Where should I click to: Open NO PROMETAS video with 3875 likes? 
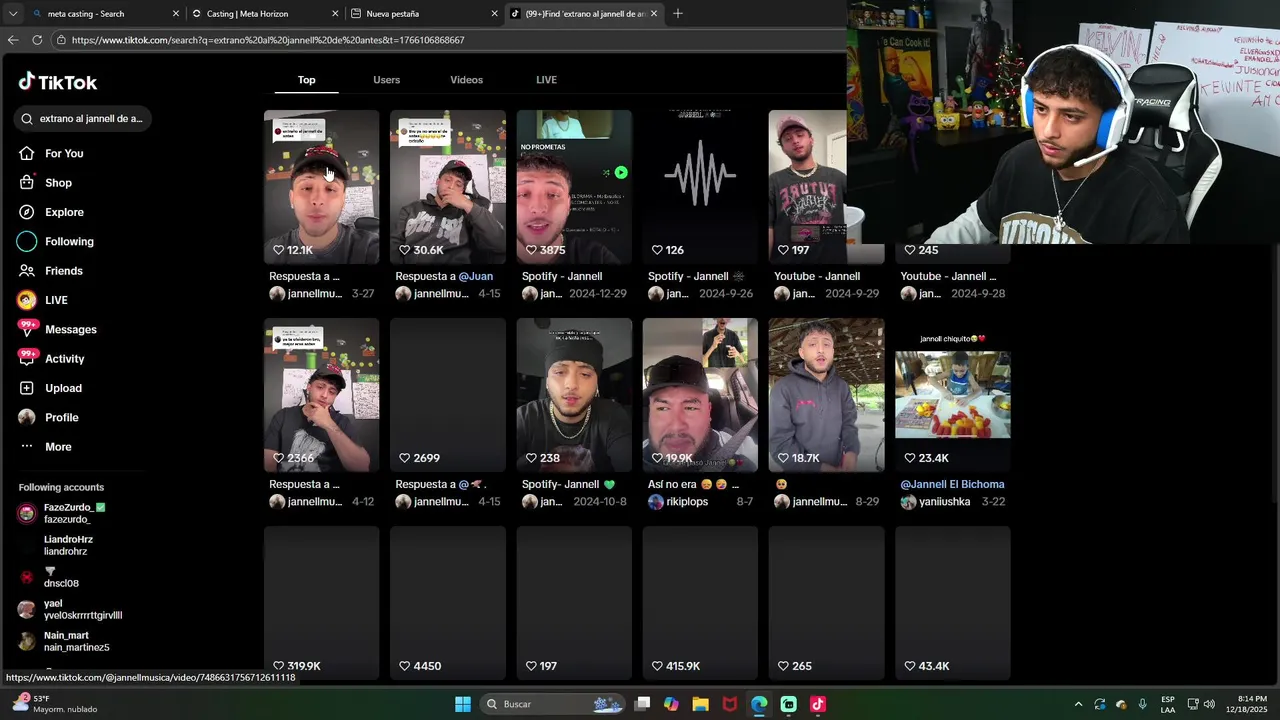(x=574, y=186)
